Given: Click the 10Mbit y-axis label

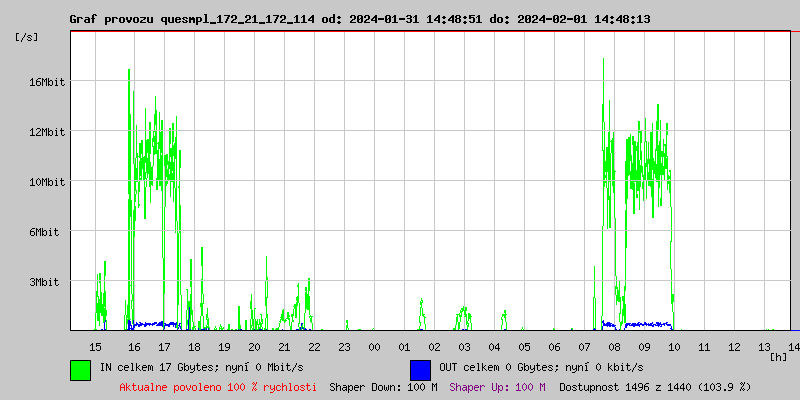Looking at the screenshot, I should click(46, 182).
